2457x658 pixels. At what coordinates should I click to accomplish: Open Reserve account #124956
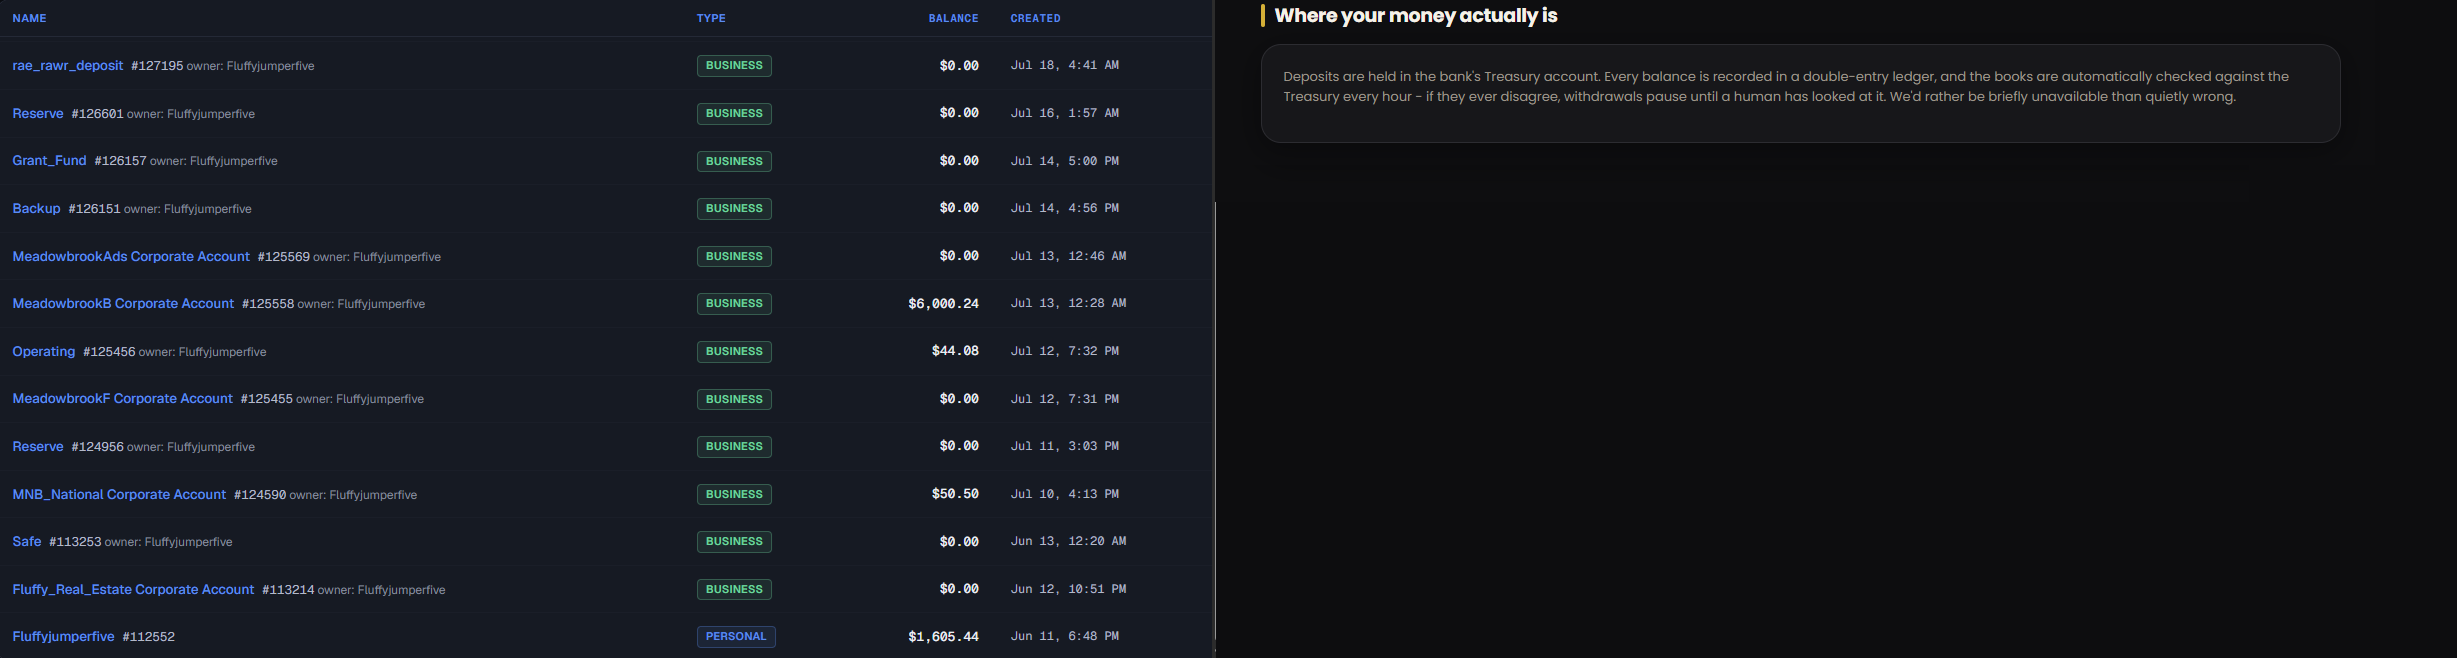(x=38, y=447)
